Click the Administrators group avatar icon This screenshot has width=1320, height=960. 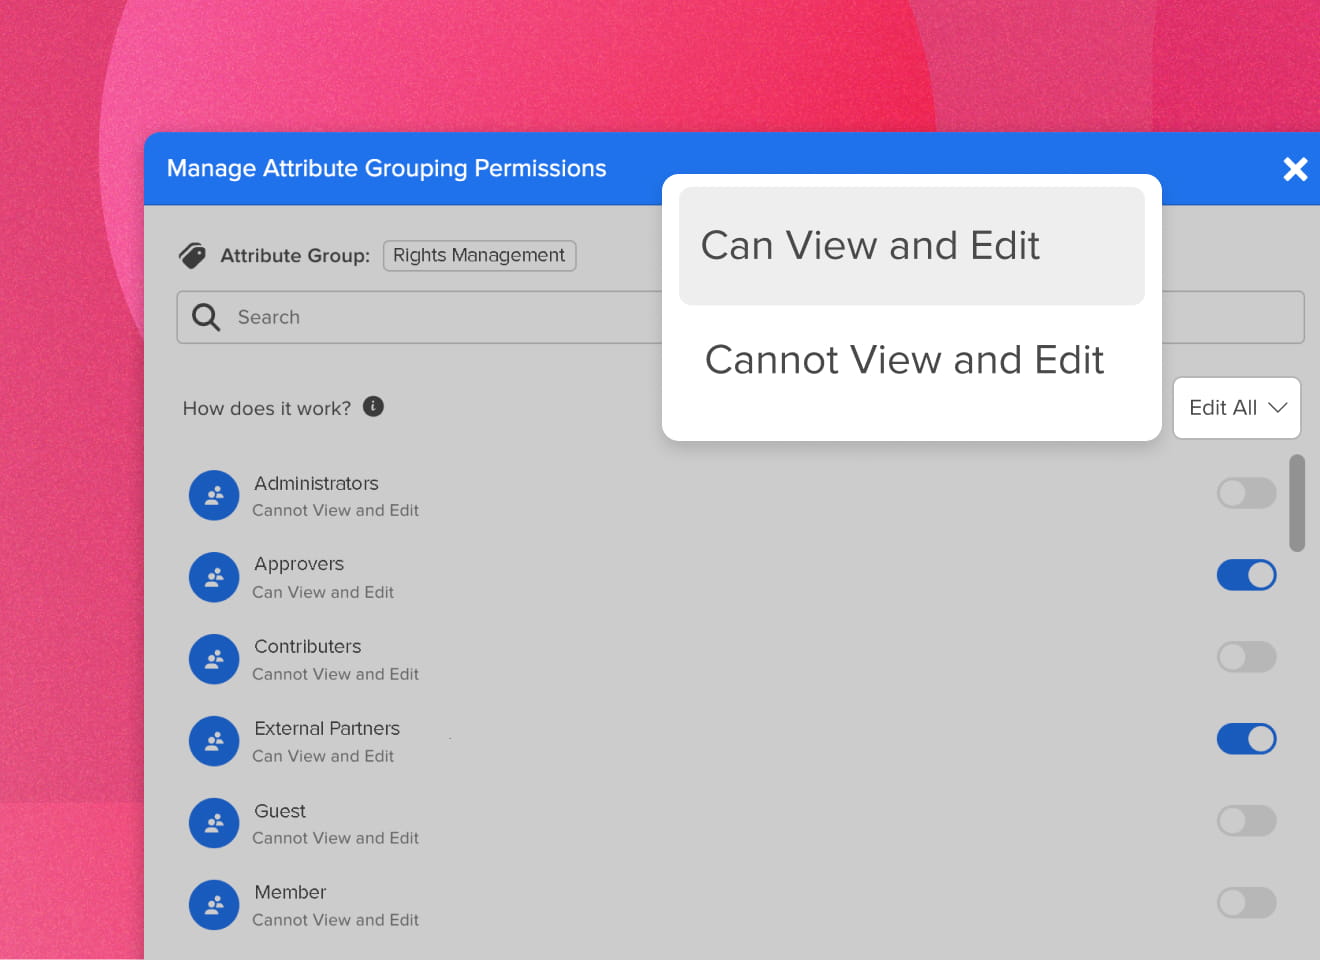tap(214, 495)
